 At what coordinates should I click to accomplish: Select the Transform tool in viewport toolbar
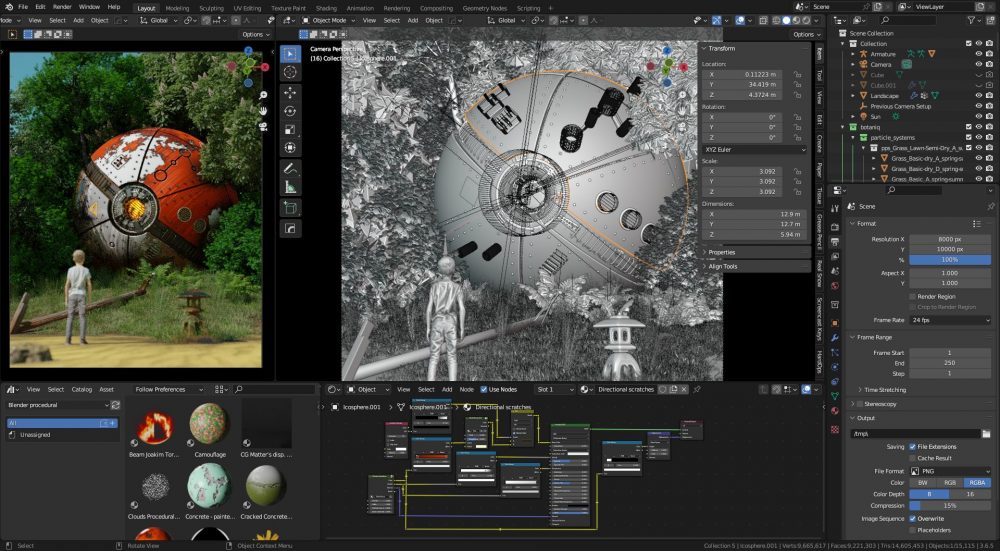[290, 148]
